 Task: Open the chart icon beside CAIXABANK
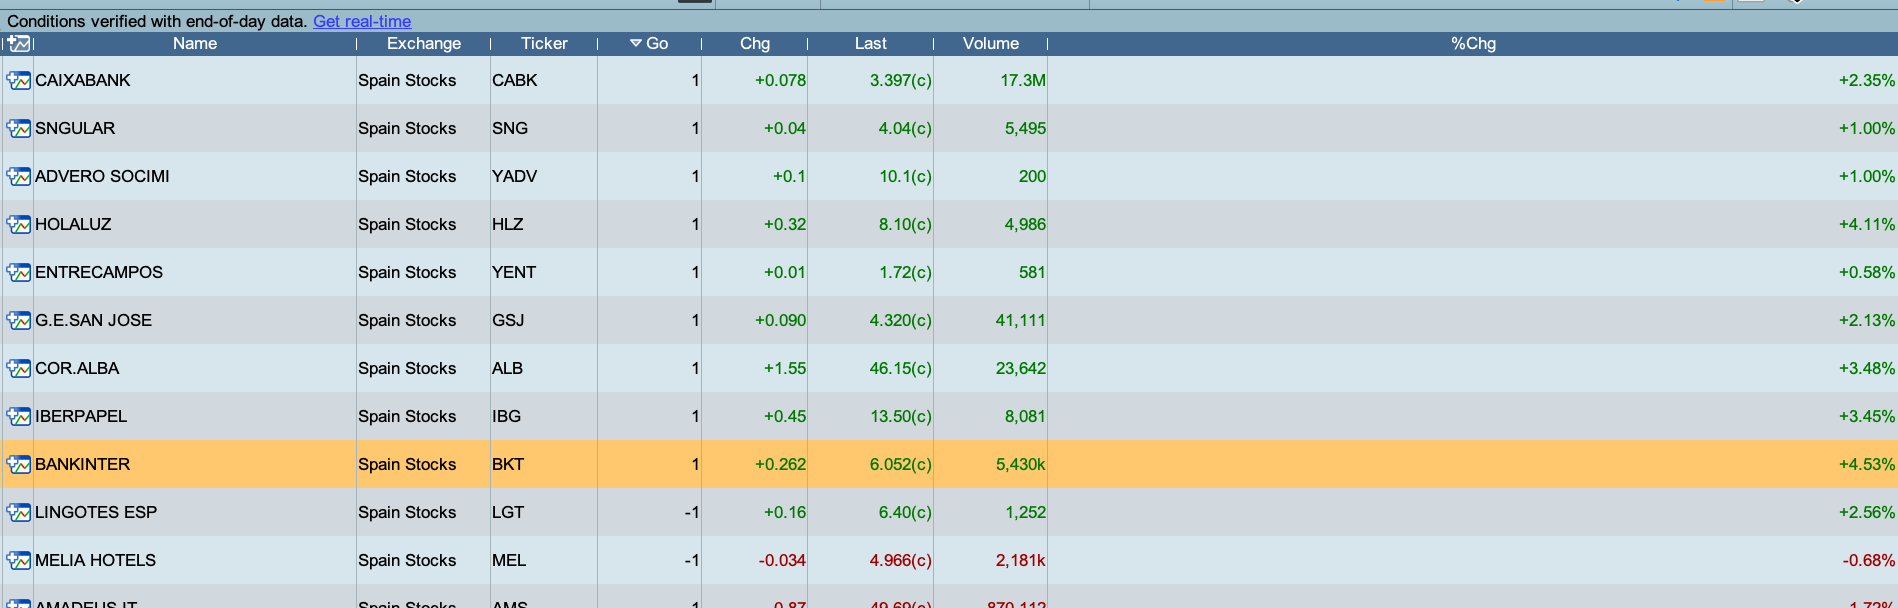[18, 80]
